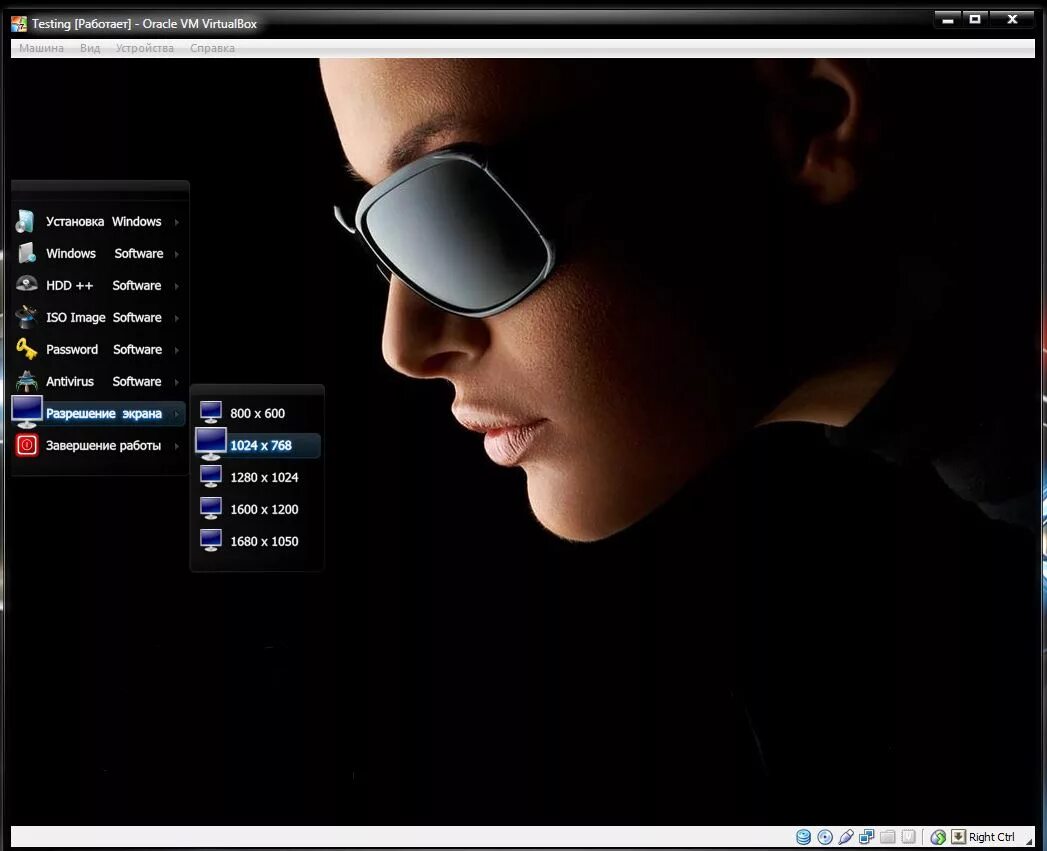Click the network adapters status icon

[867, 836]
